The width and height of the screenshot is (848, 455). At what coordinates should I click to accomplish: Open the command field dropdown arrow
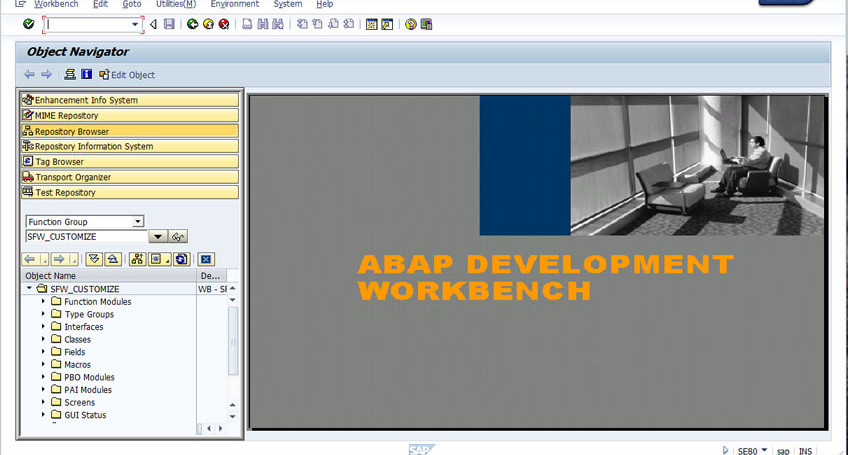(x=135, y=24)
